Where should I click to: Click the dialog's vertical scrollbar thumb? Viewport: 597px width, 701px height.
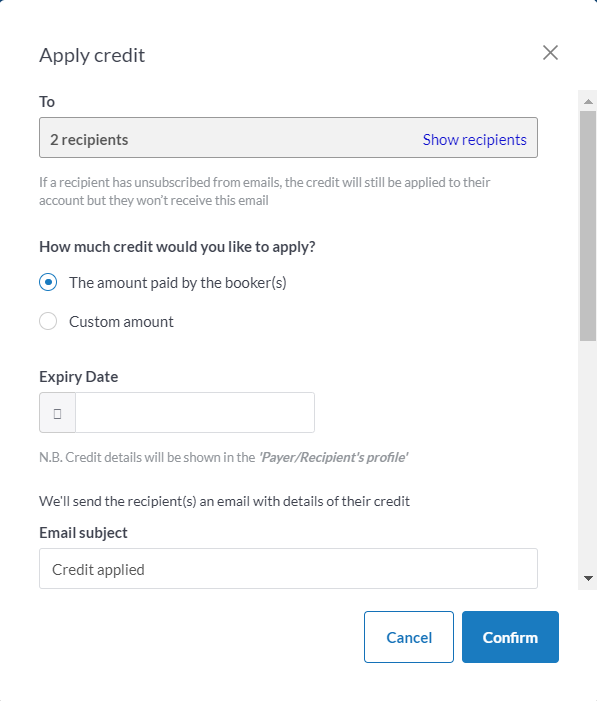pos(588,226)
